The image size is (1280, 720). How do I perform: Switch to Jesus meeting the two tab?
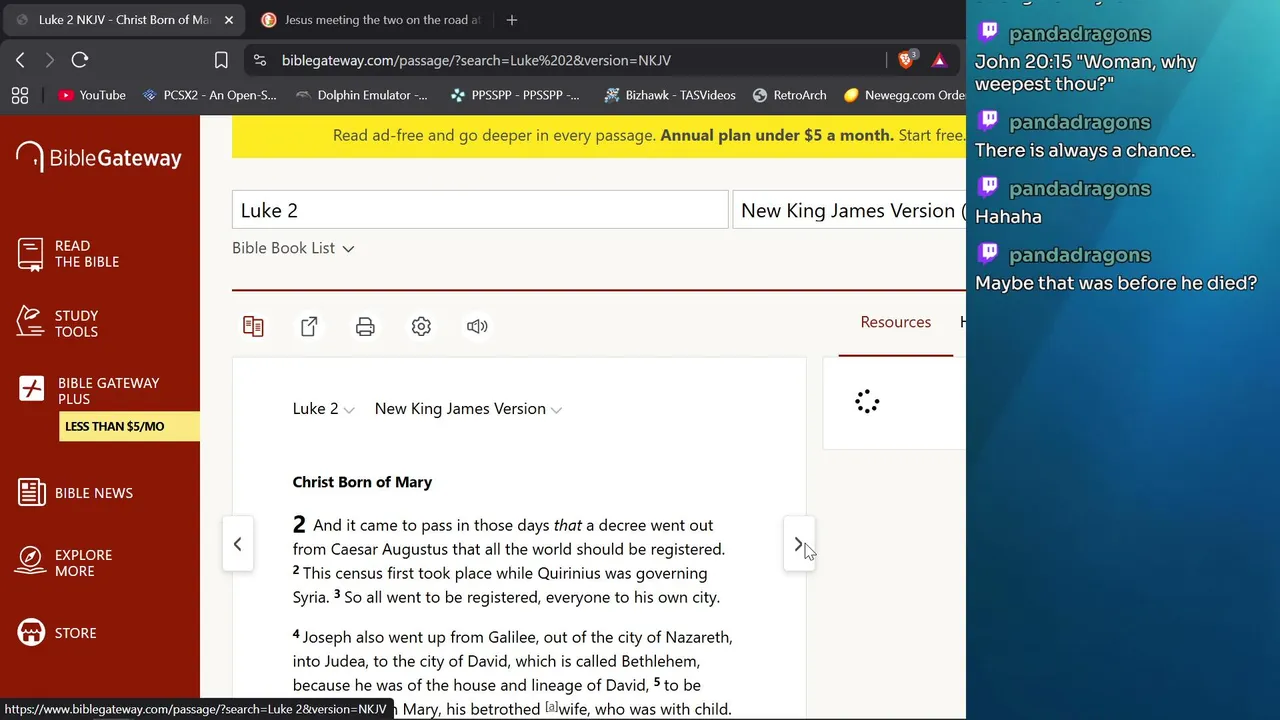(x=370, y=20)
